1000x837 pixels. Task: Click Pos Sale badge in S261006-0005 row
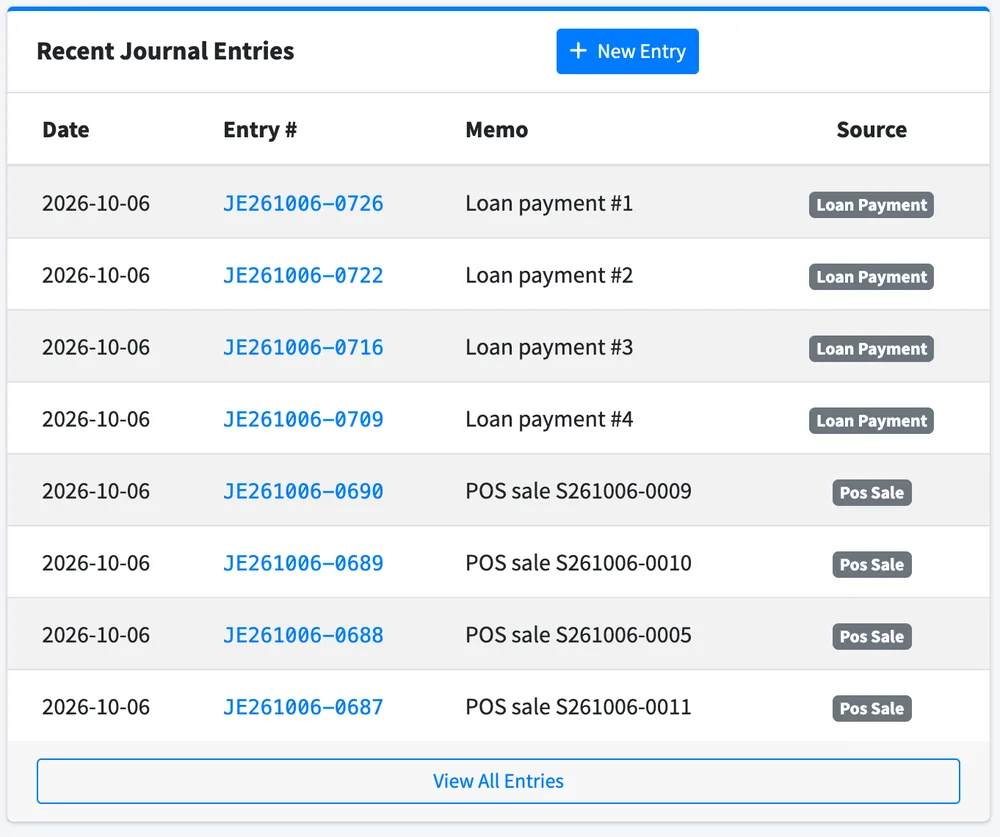coord(872,637)
